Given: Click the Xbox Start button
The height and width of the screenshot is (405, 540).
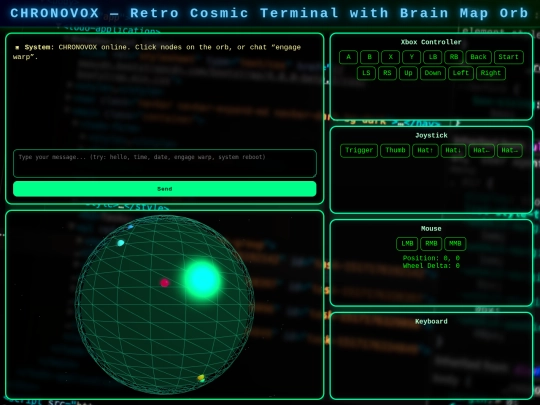Looking at the screenshot, I should pos(508,57).
